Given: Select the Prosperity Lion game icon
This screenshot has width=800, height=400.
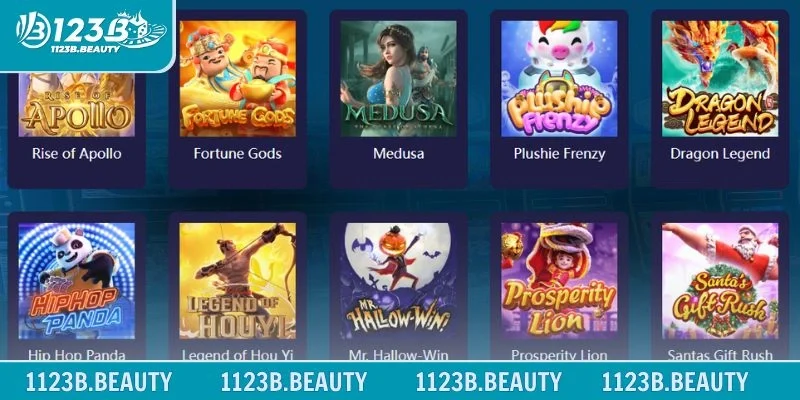Looking at the screenshot, I should tap(559, 281).
